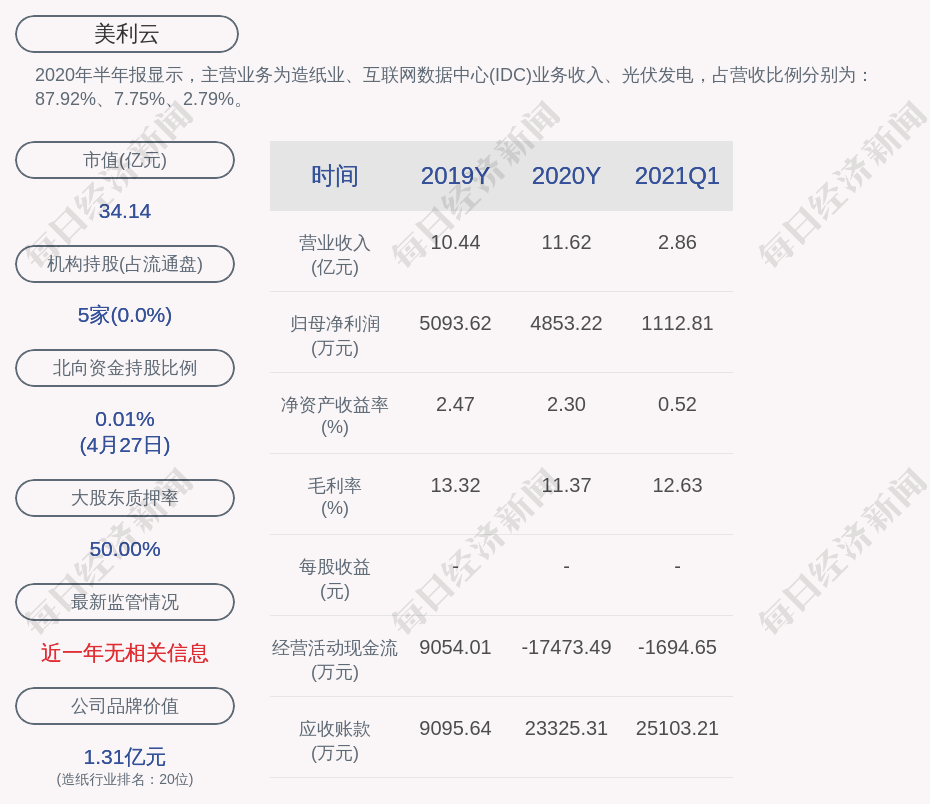The height and width of the screenshot is (804, 930).
Task: Select the 最新监管情况 label pill
Action: (x=125, y=602)
